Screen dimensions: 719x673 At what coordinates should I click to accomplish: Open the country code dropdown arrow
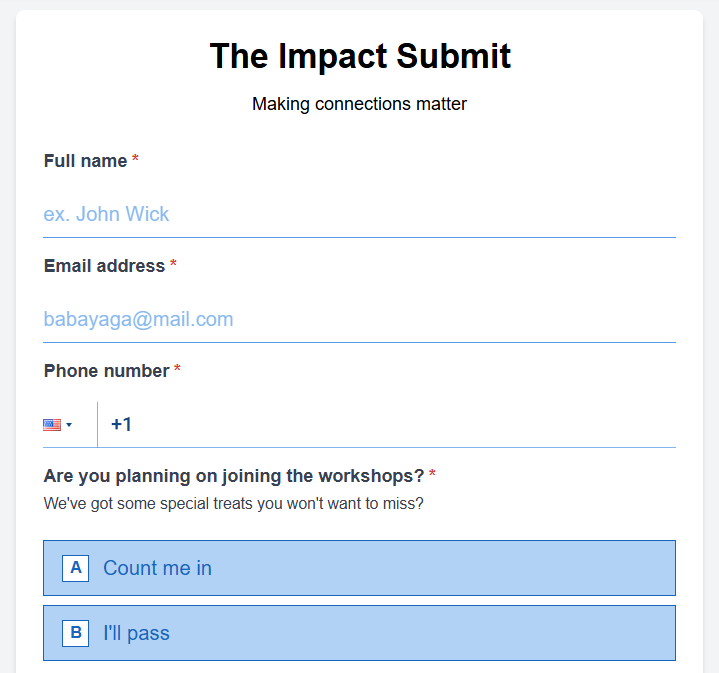[69, 425]
